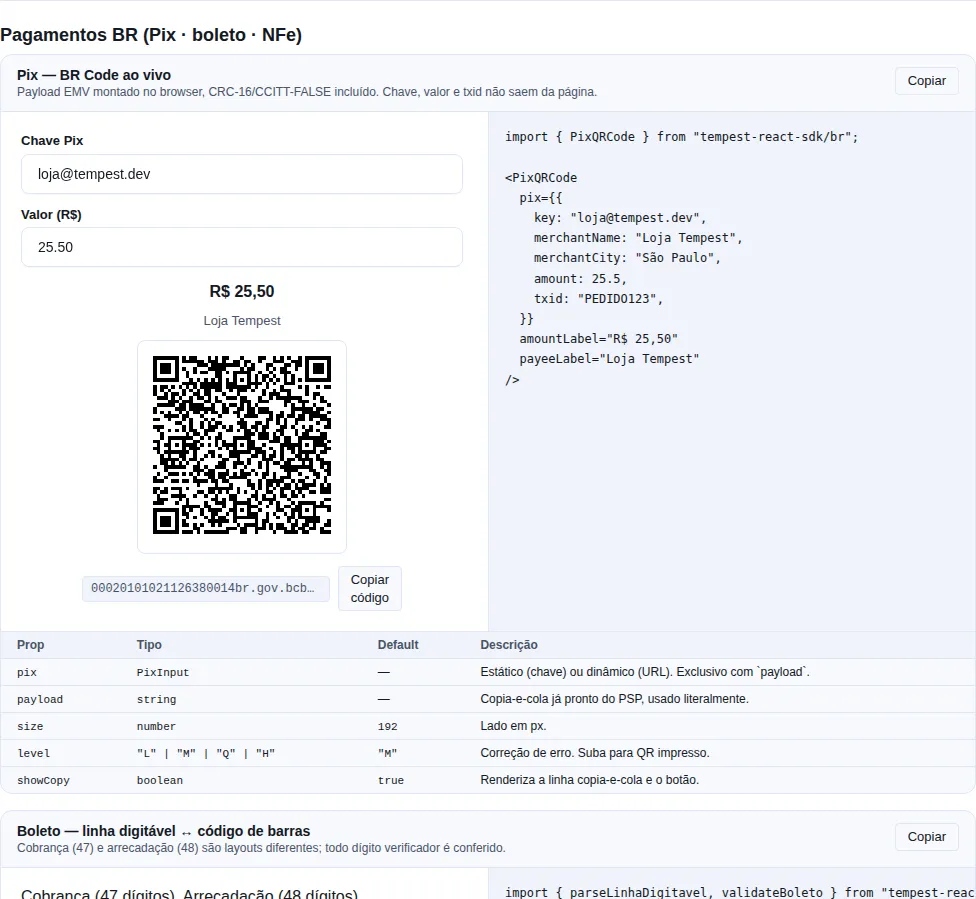Select the BR Code payload text box
976x899 pixels.
click(x=206, y=588)
